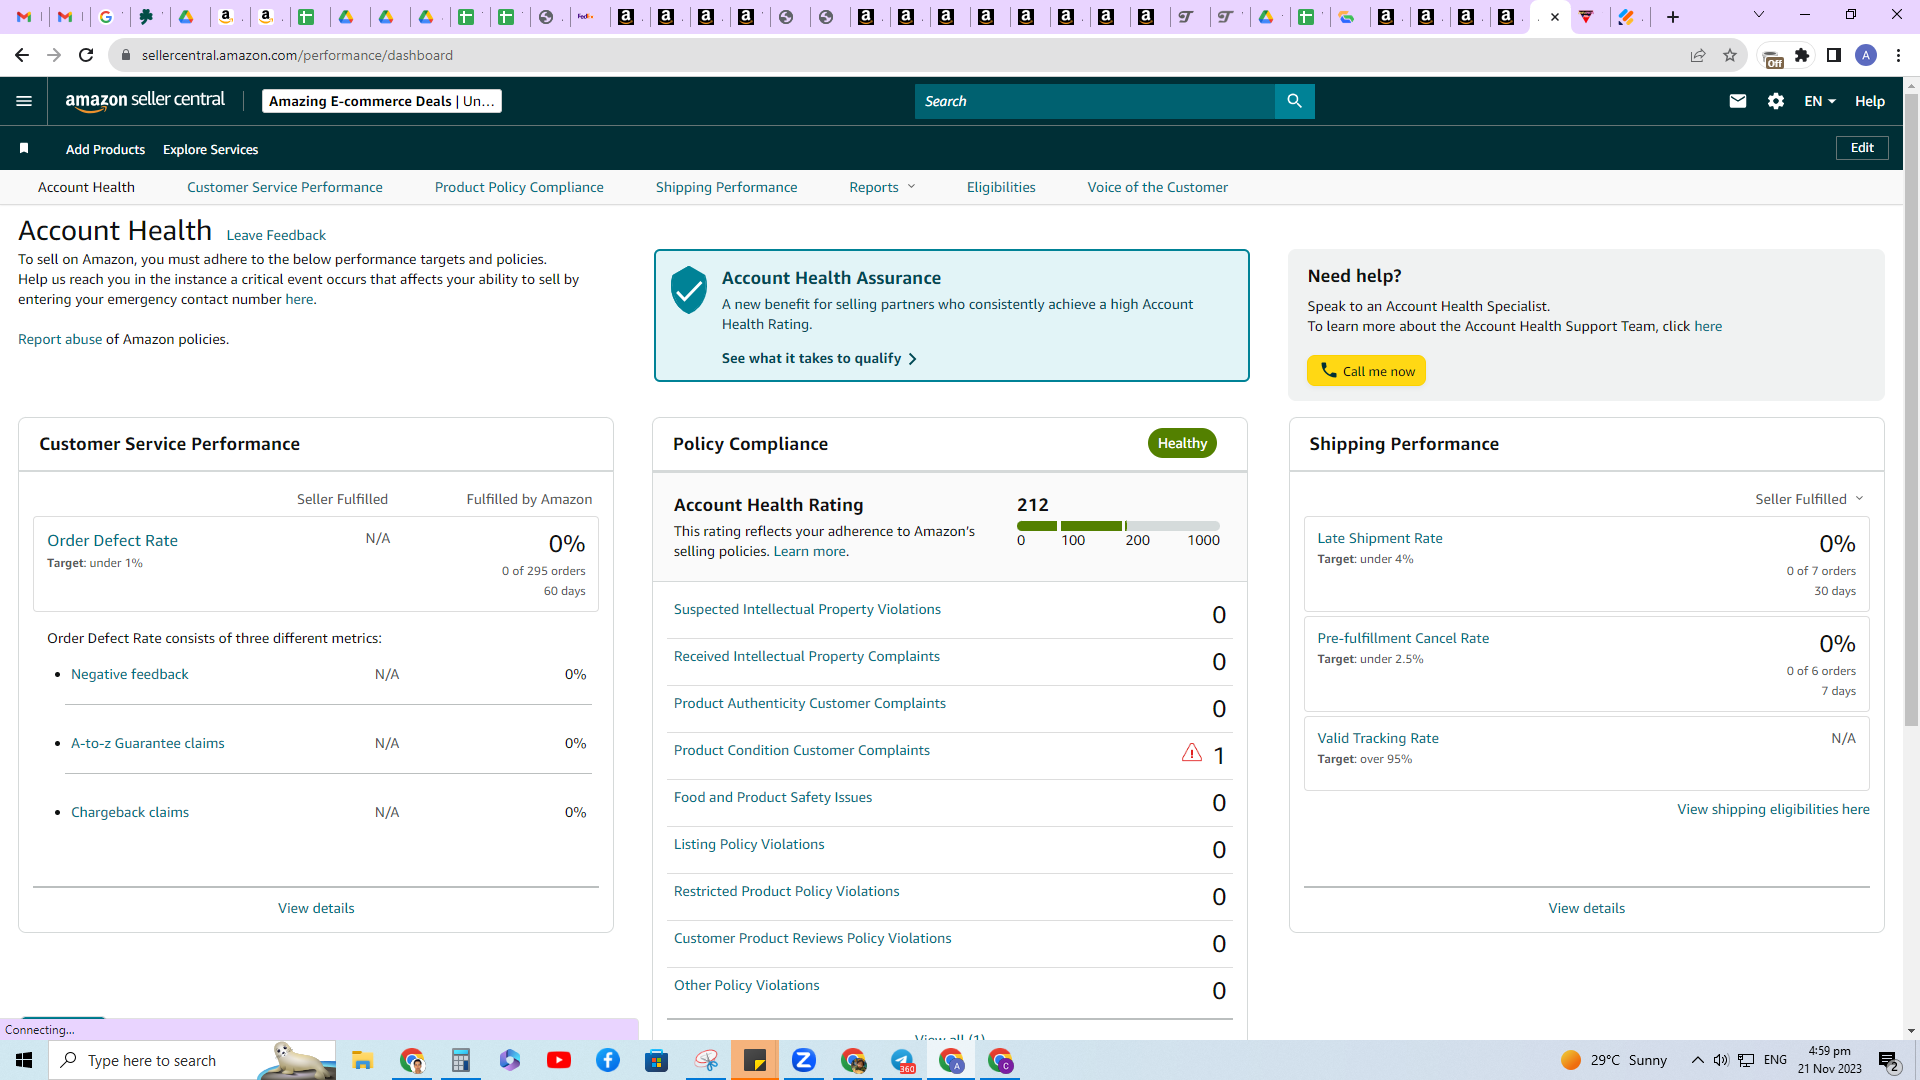Click the bookmark flag icon

point(24,149)
